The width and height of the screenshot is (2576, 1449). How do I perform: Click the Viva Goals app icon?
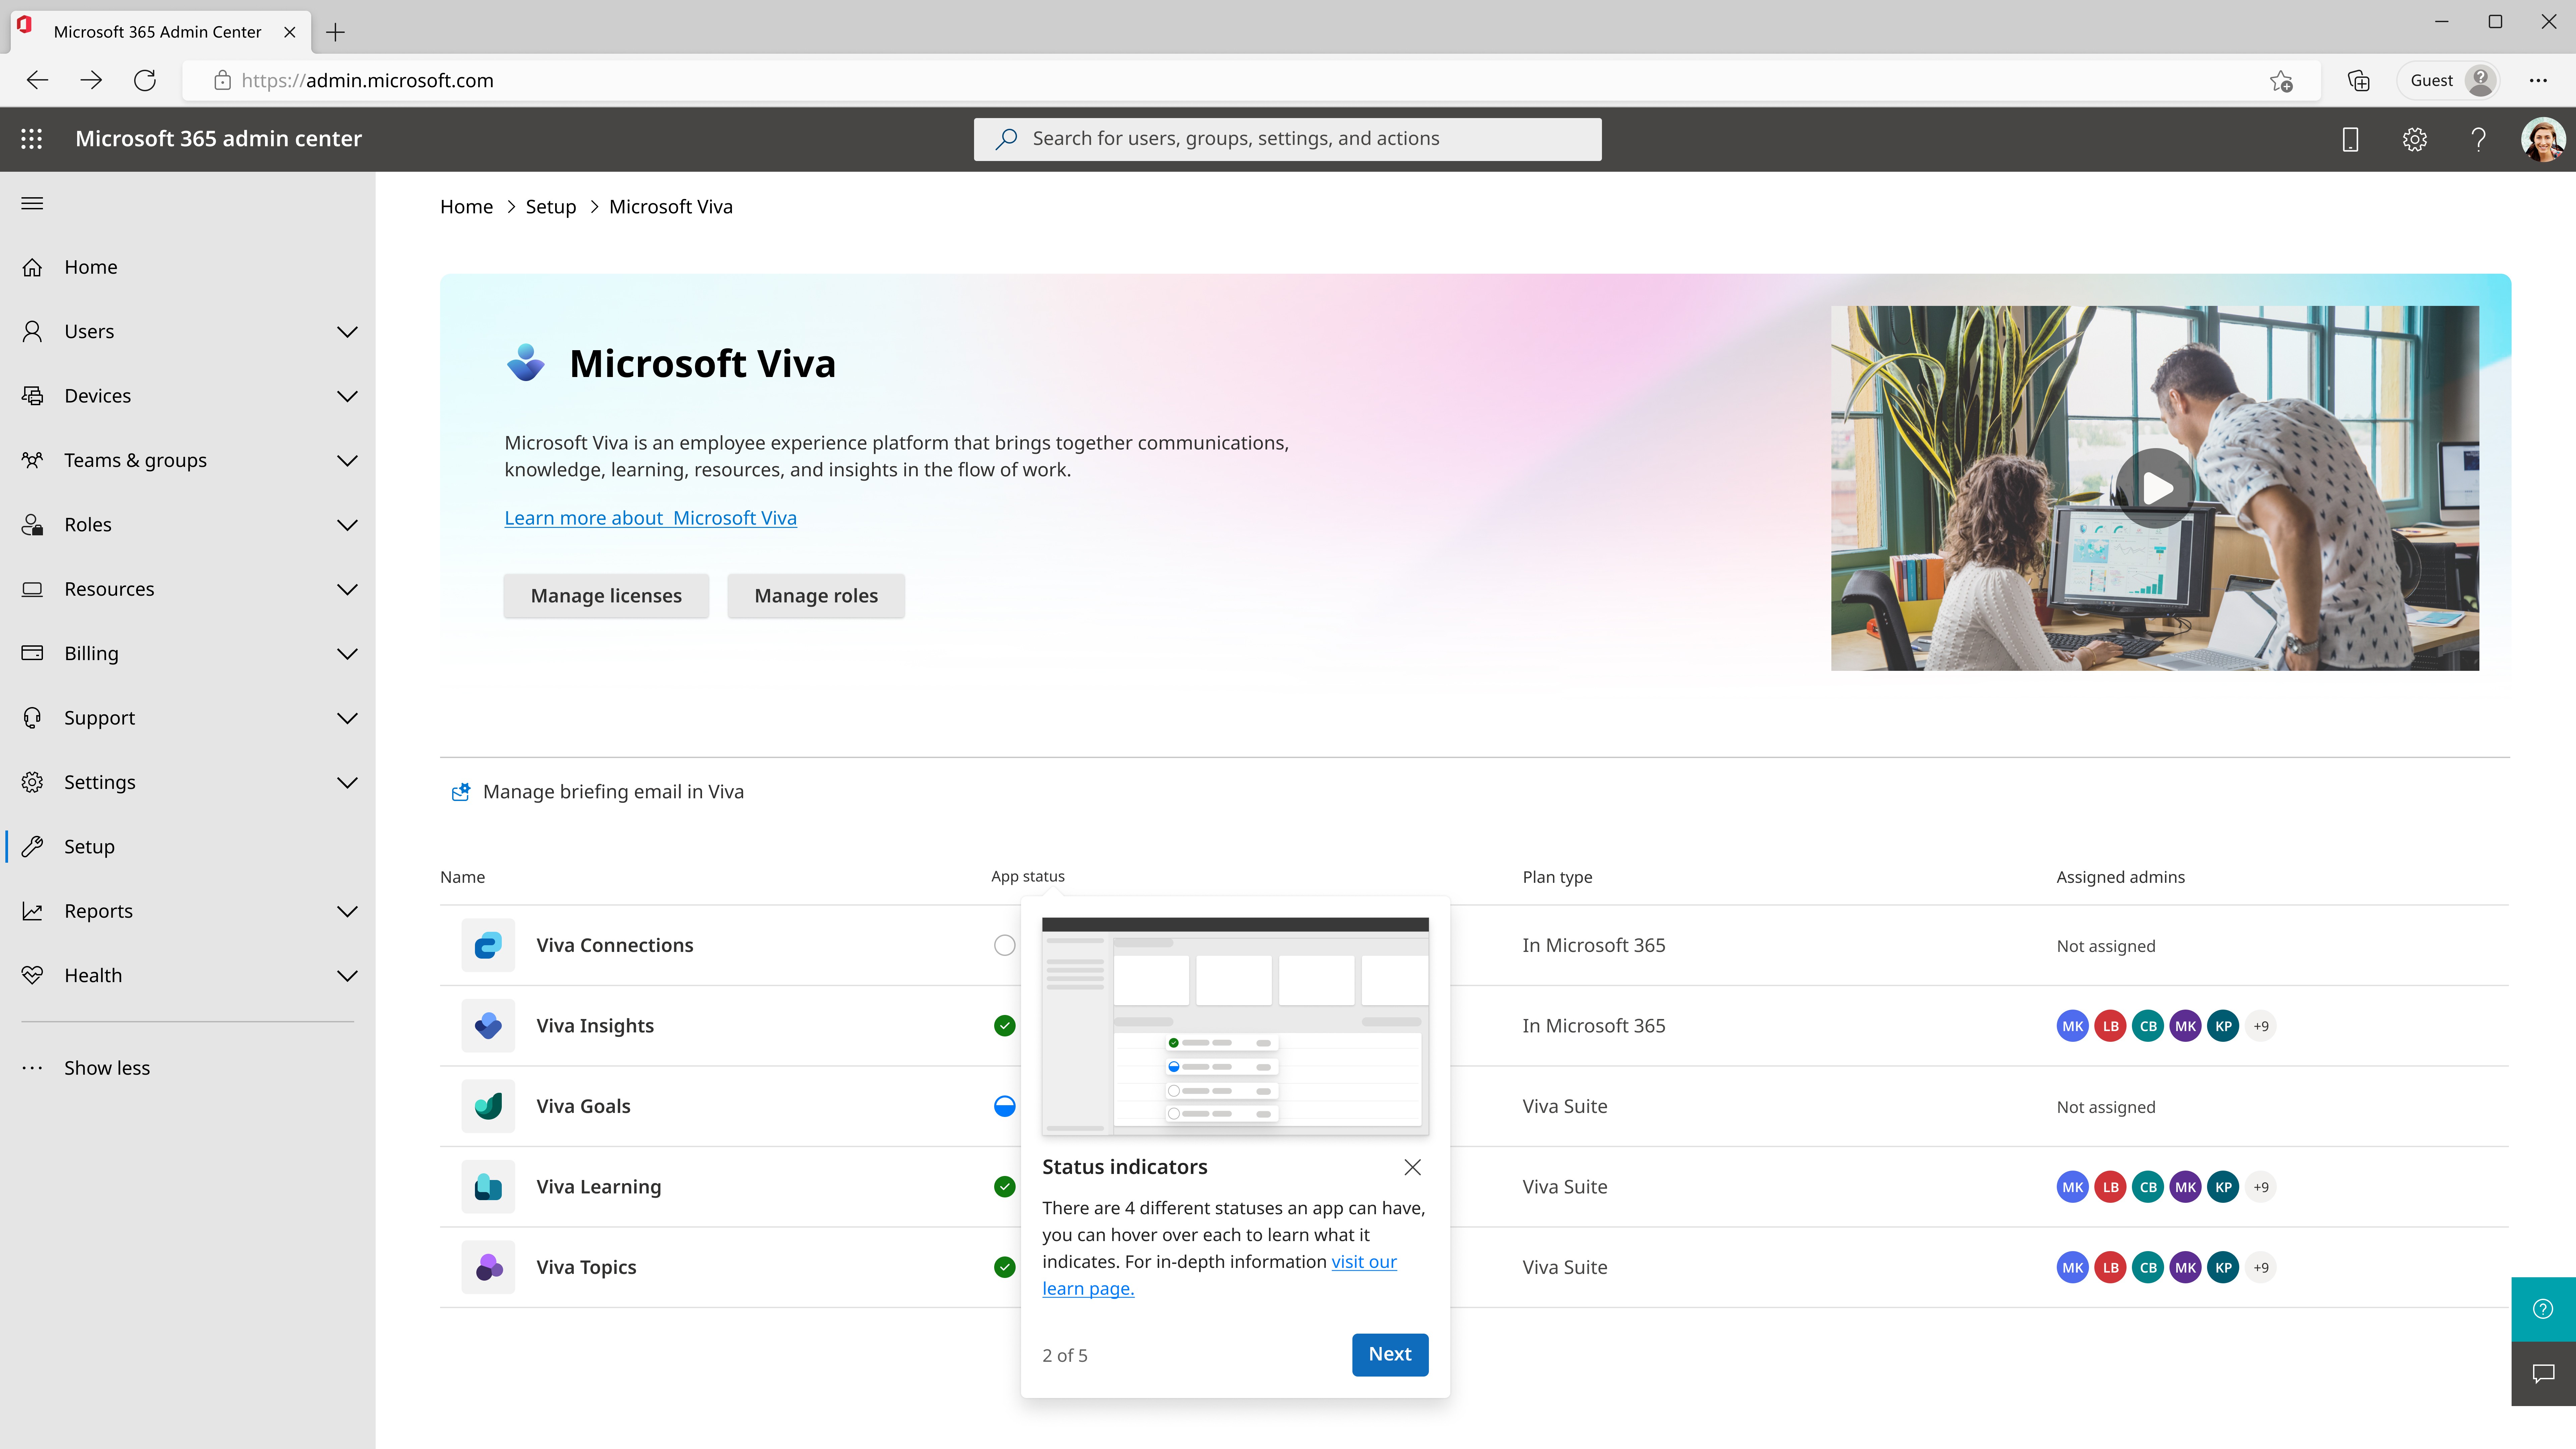(488, 1106)
